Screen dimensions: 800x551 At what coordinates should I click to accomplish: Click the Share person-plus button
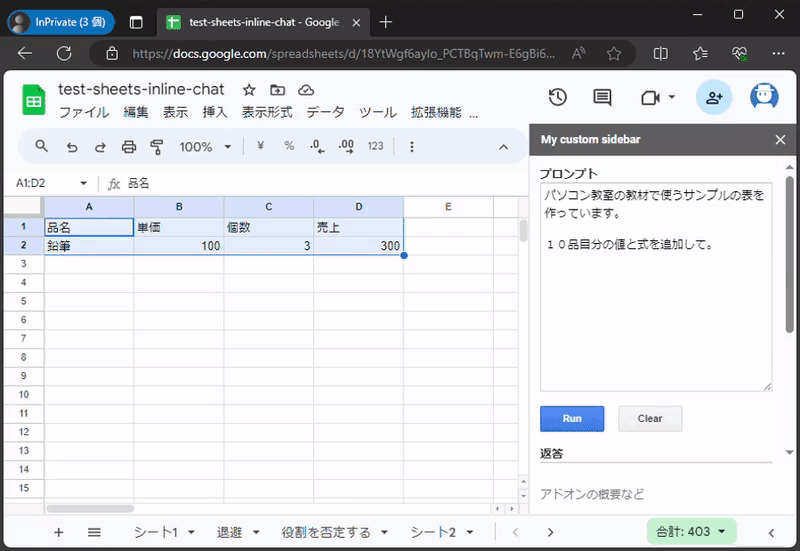click(x=714, y=97)
